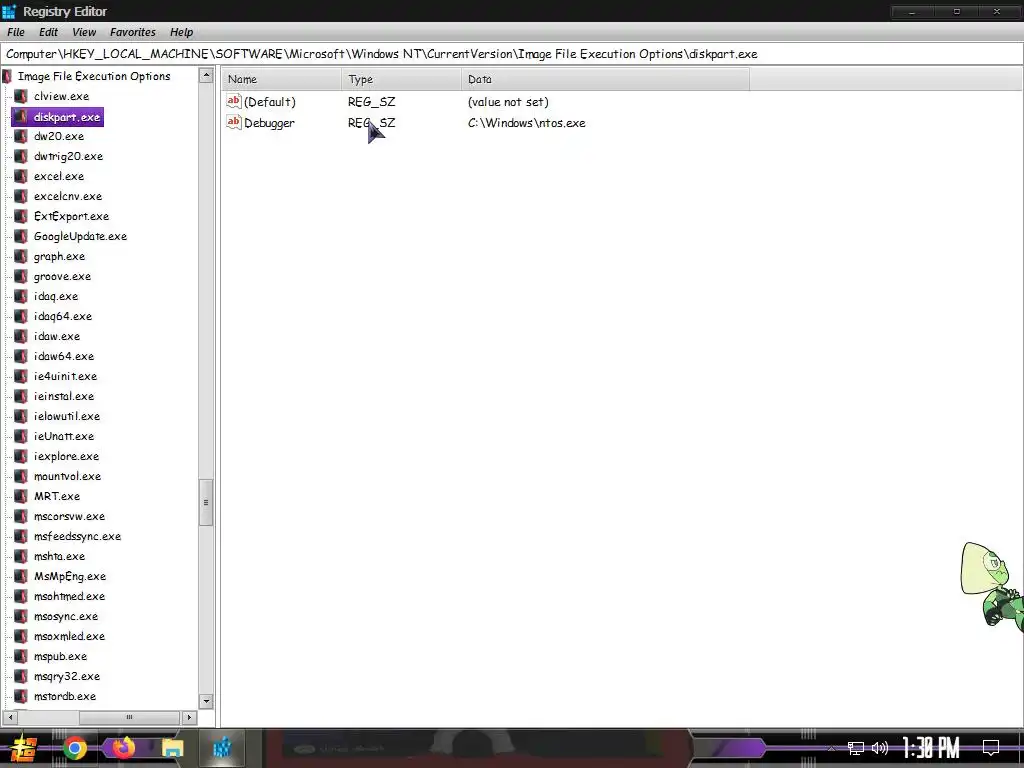This screenshot has height=768, width=1024.
Task: Select the Debugger value name
Action: click(x=269, y=123)
